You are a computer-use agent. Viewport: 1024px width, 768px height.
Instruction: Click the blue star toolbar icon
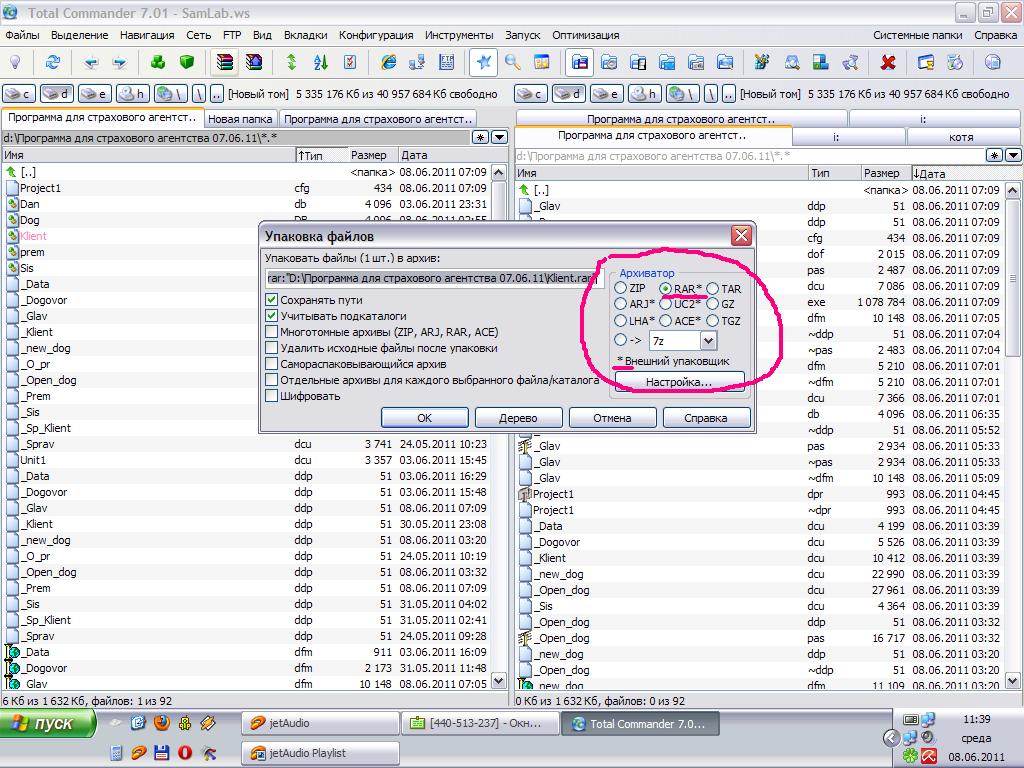coord(484,63)
